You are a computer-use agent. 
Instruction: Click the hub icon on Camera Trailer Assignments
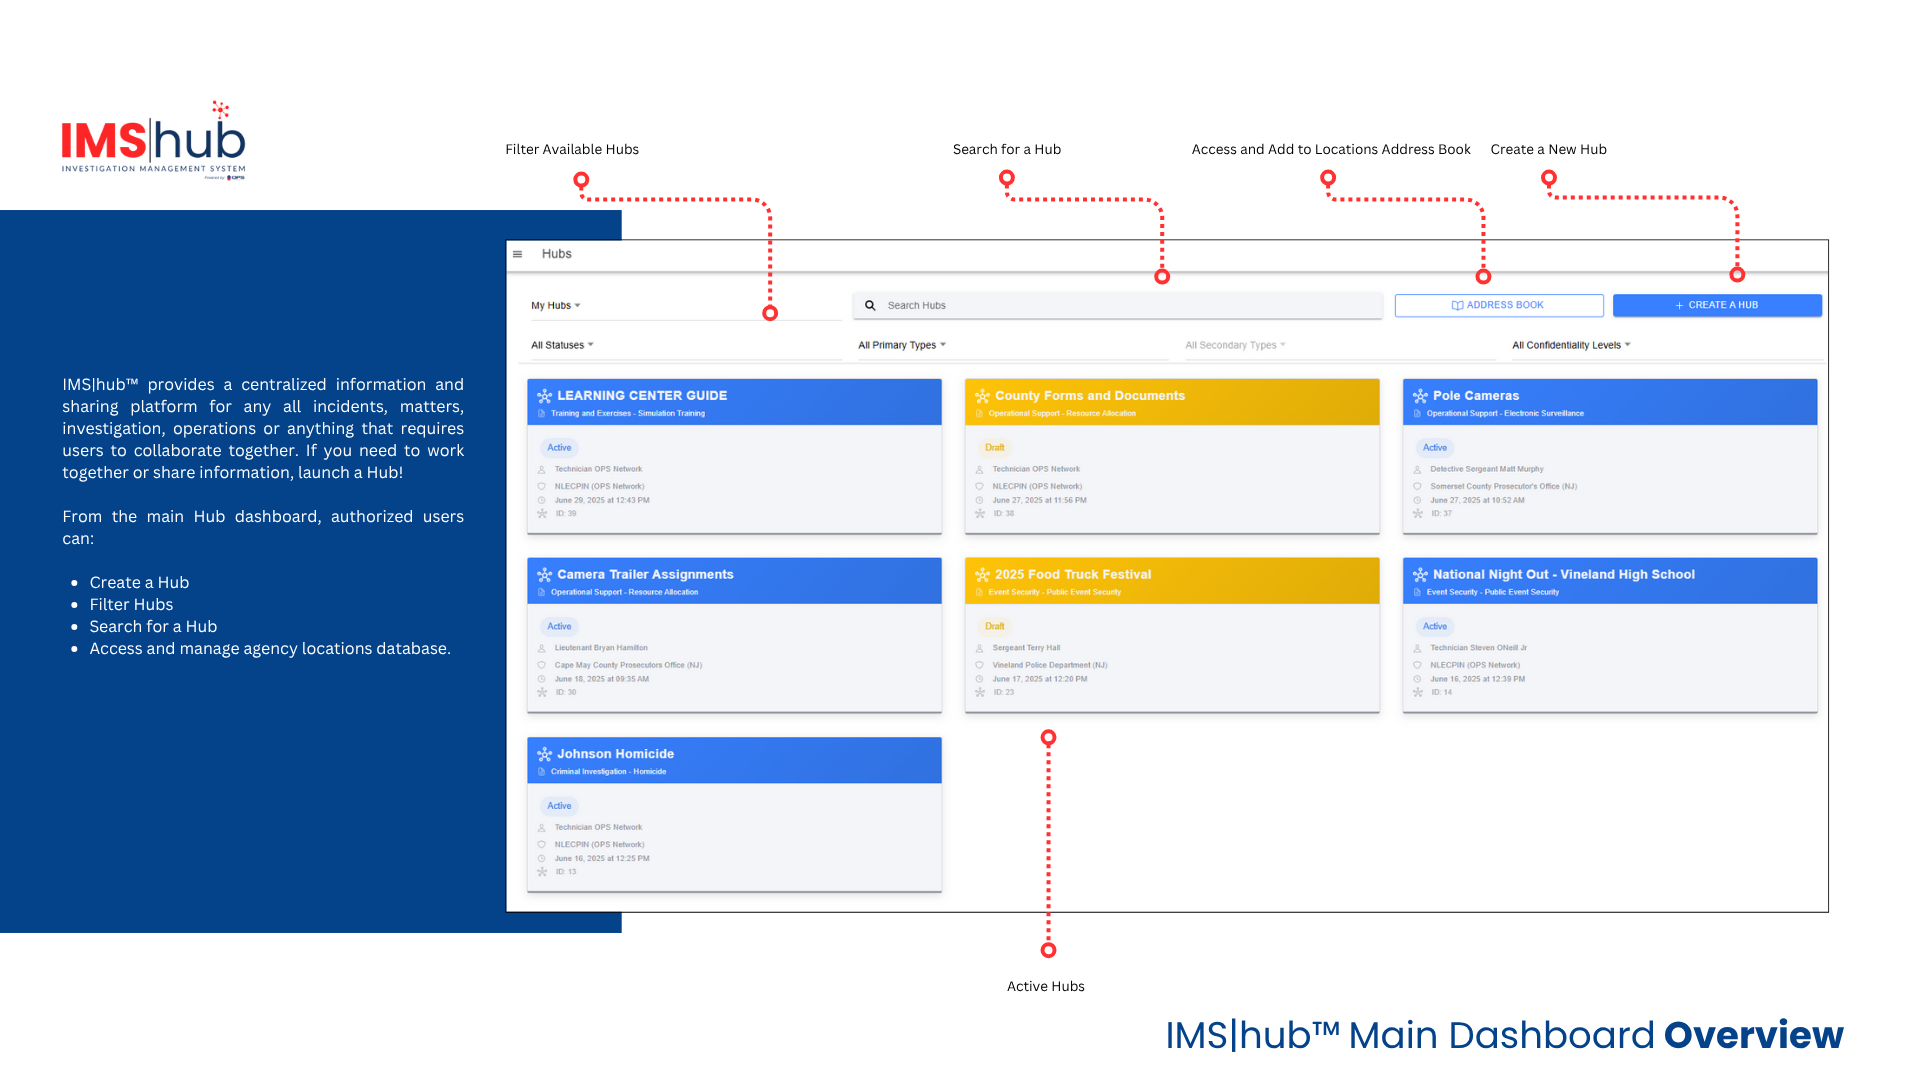pos(544,575)
